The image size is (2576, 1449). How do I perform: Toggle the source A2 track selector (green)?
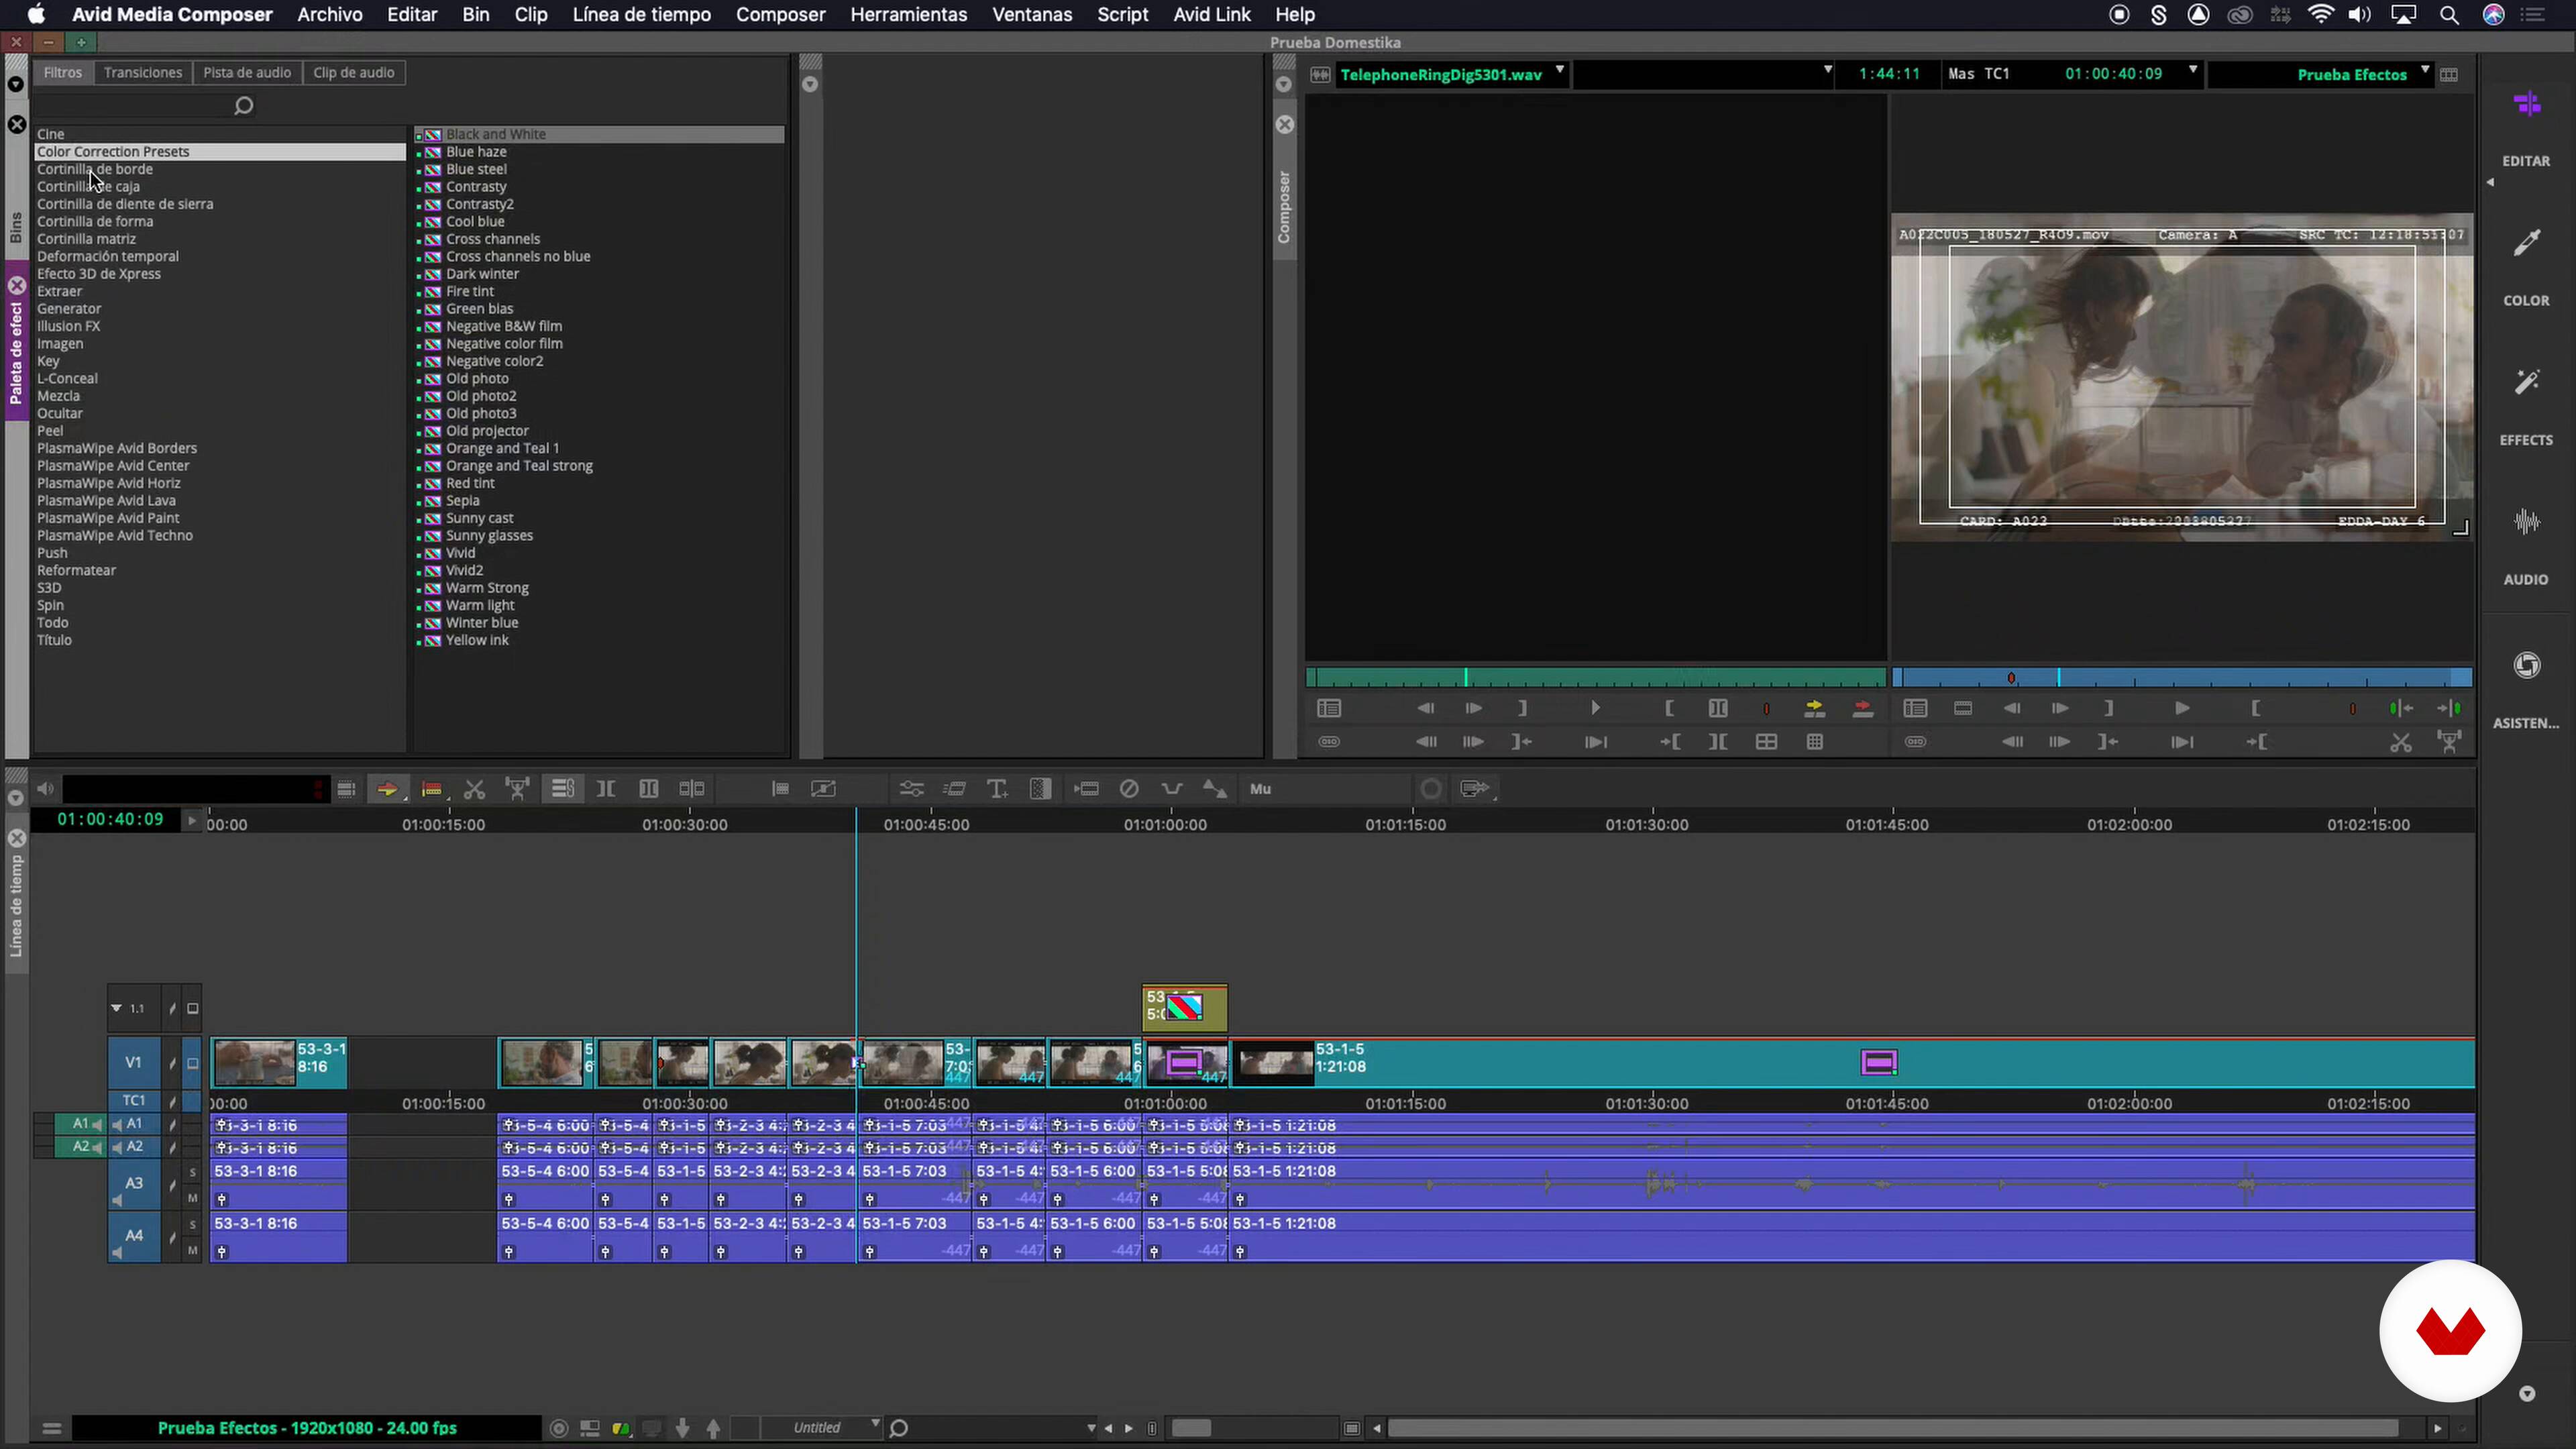pos(79,1147)
